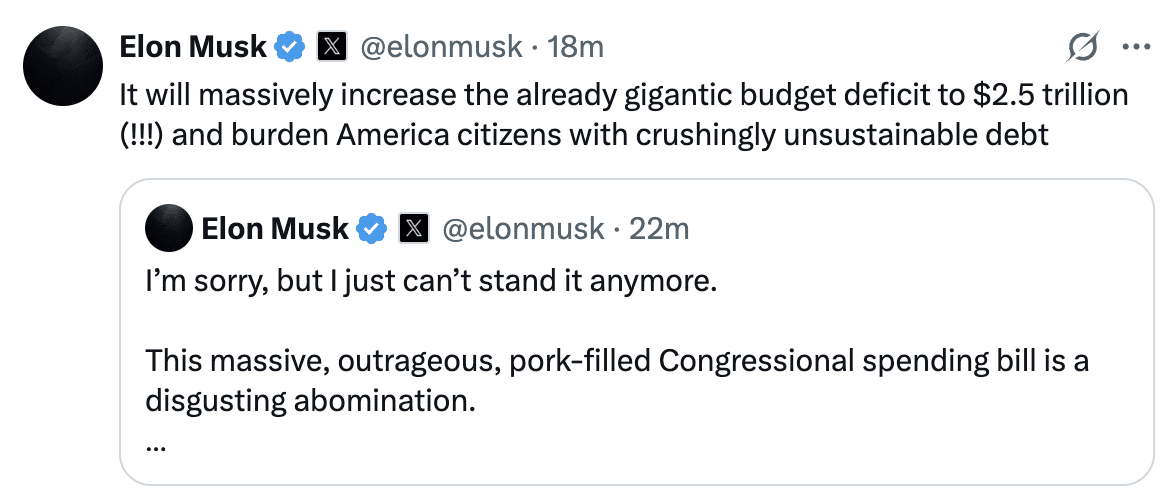Open the quoted post via the 22m timestamp
This screenshot has height=500, width=1176.
point(660,229)
